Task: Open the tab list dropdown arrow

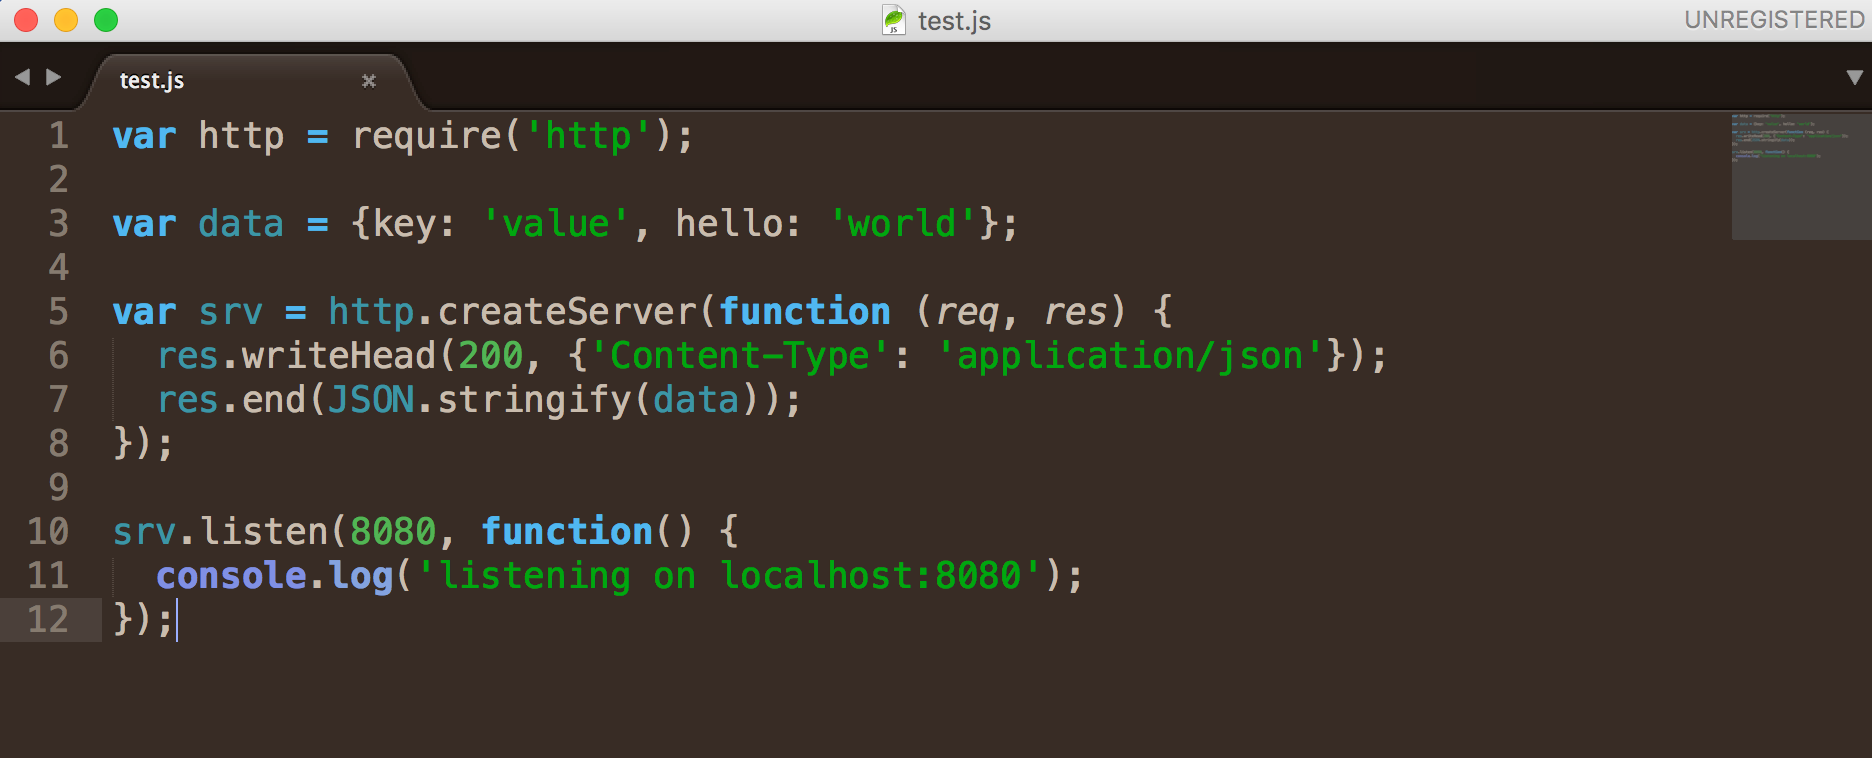Action: point(1854,77)
